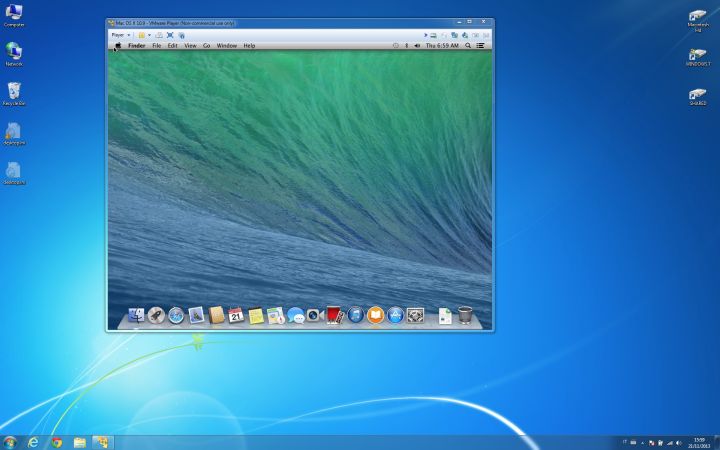
Task: Open System Preferences icon in dock
Action: tap(415, 315)
